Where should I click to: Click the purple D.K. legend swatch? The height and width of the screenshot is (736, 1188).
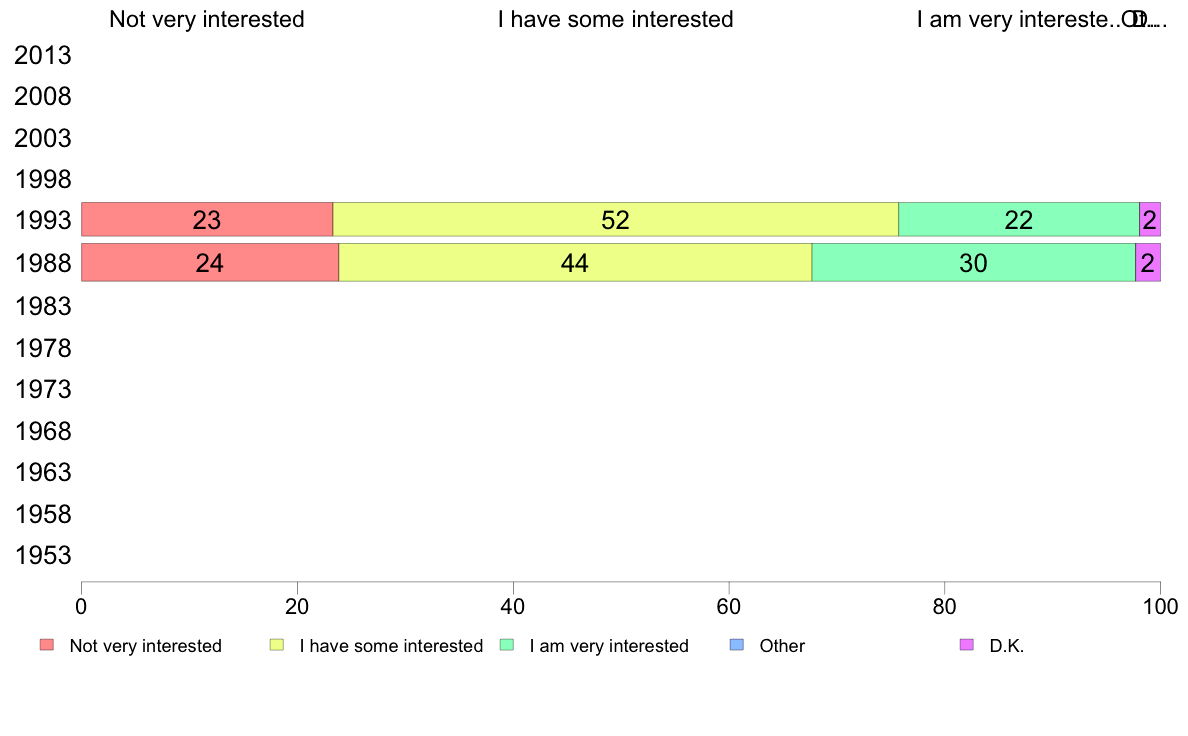coord(967,645)
